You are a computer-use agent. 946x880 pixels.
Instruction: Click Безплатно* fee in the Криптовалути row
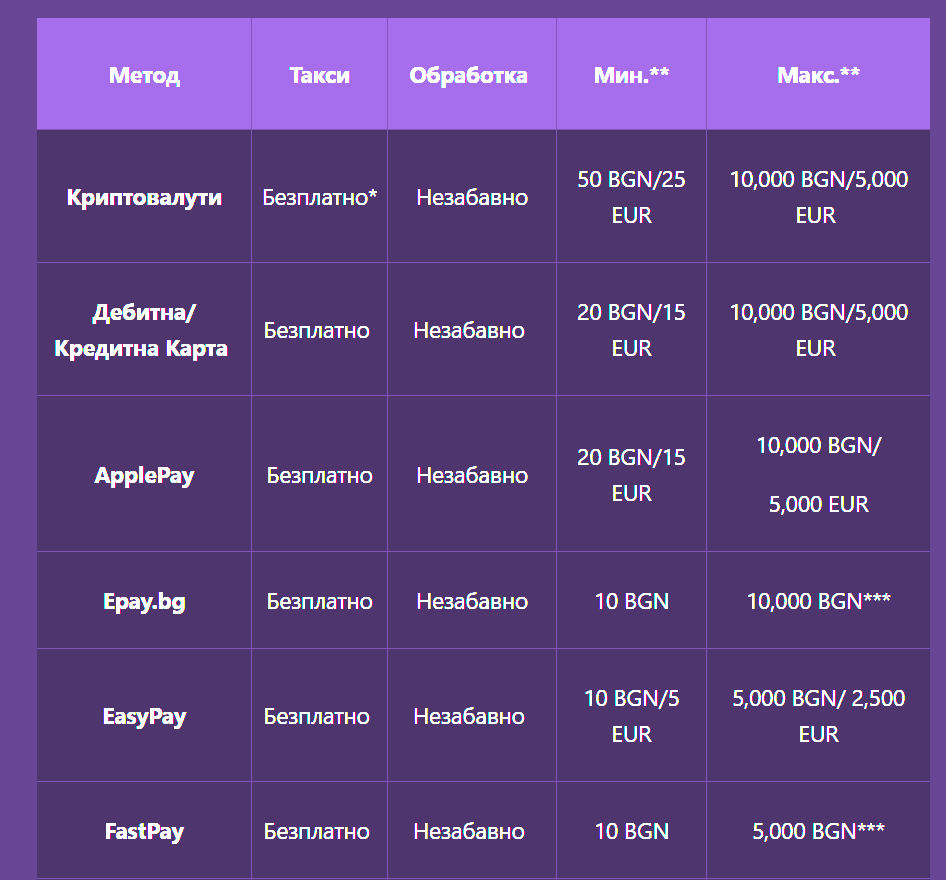pos(320,197)
